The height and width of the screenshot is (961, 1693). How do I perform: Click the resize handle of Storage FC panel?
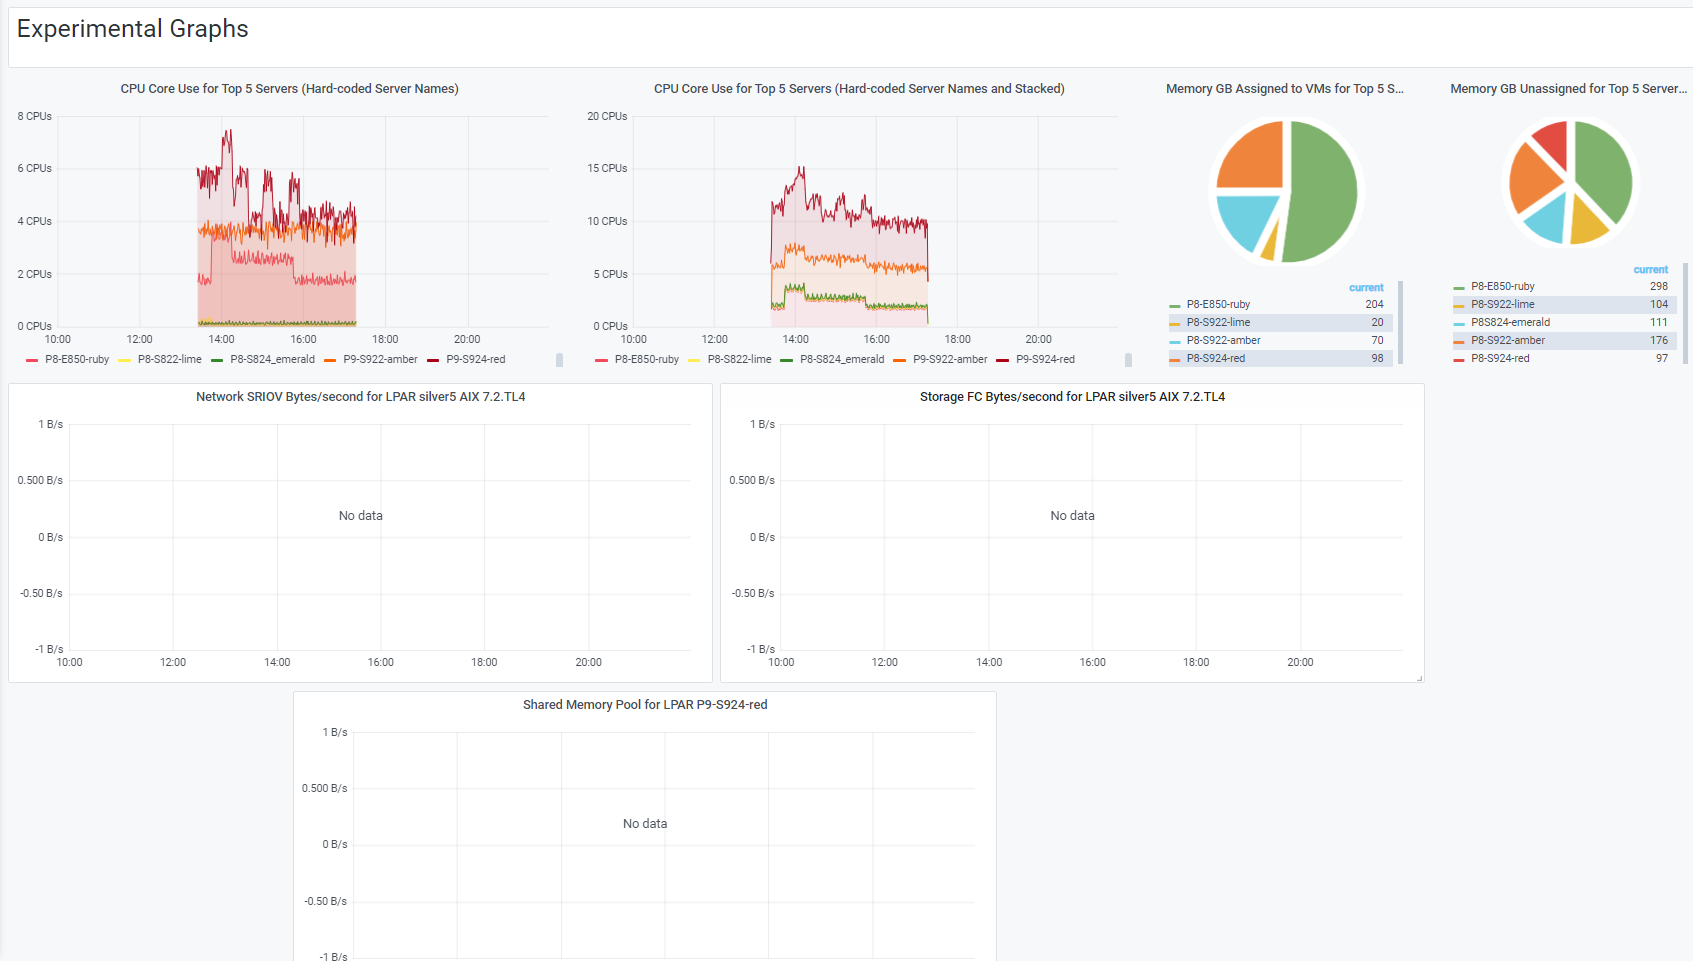pyautogui.click(x=1419, y=678)
